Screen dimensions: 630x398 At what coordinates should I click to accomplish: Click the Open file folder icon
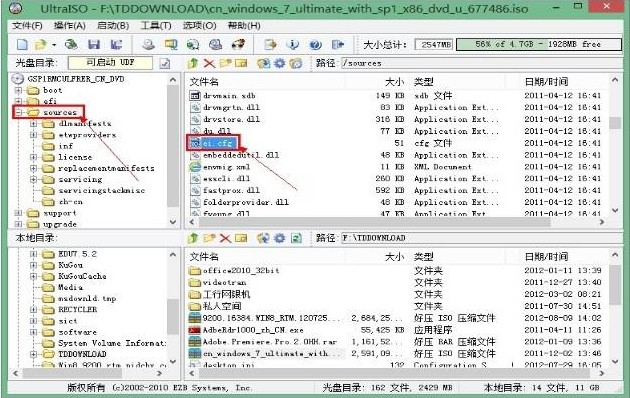point(41,44)
